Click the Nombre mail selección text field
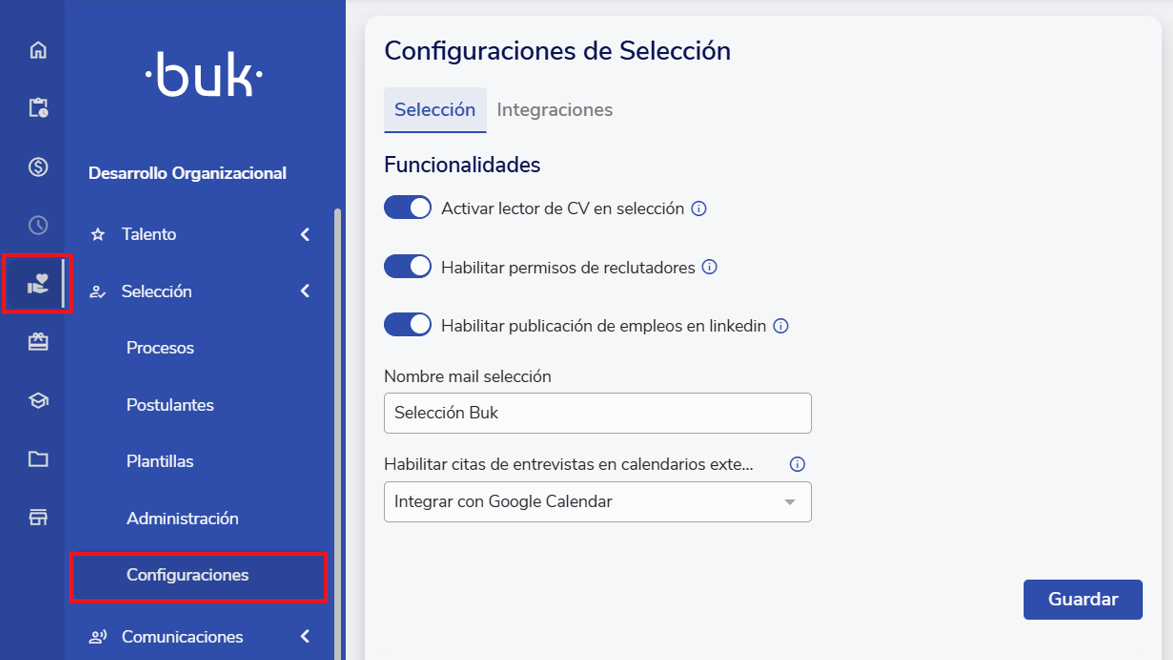Screen dimensions: 1173x660 point(597,413)
